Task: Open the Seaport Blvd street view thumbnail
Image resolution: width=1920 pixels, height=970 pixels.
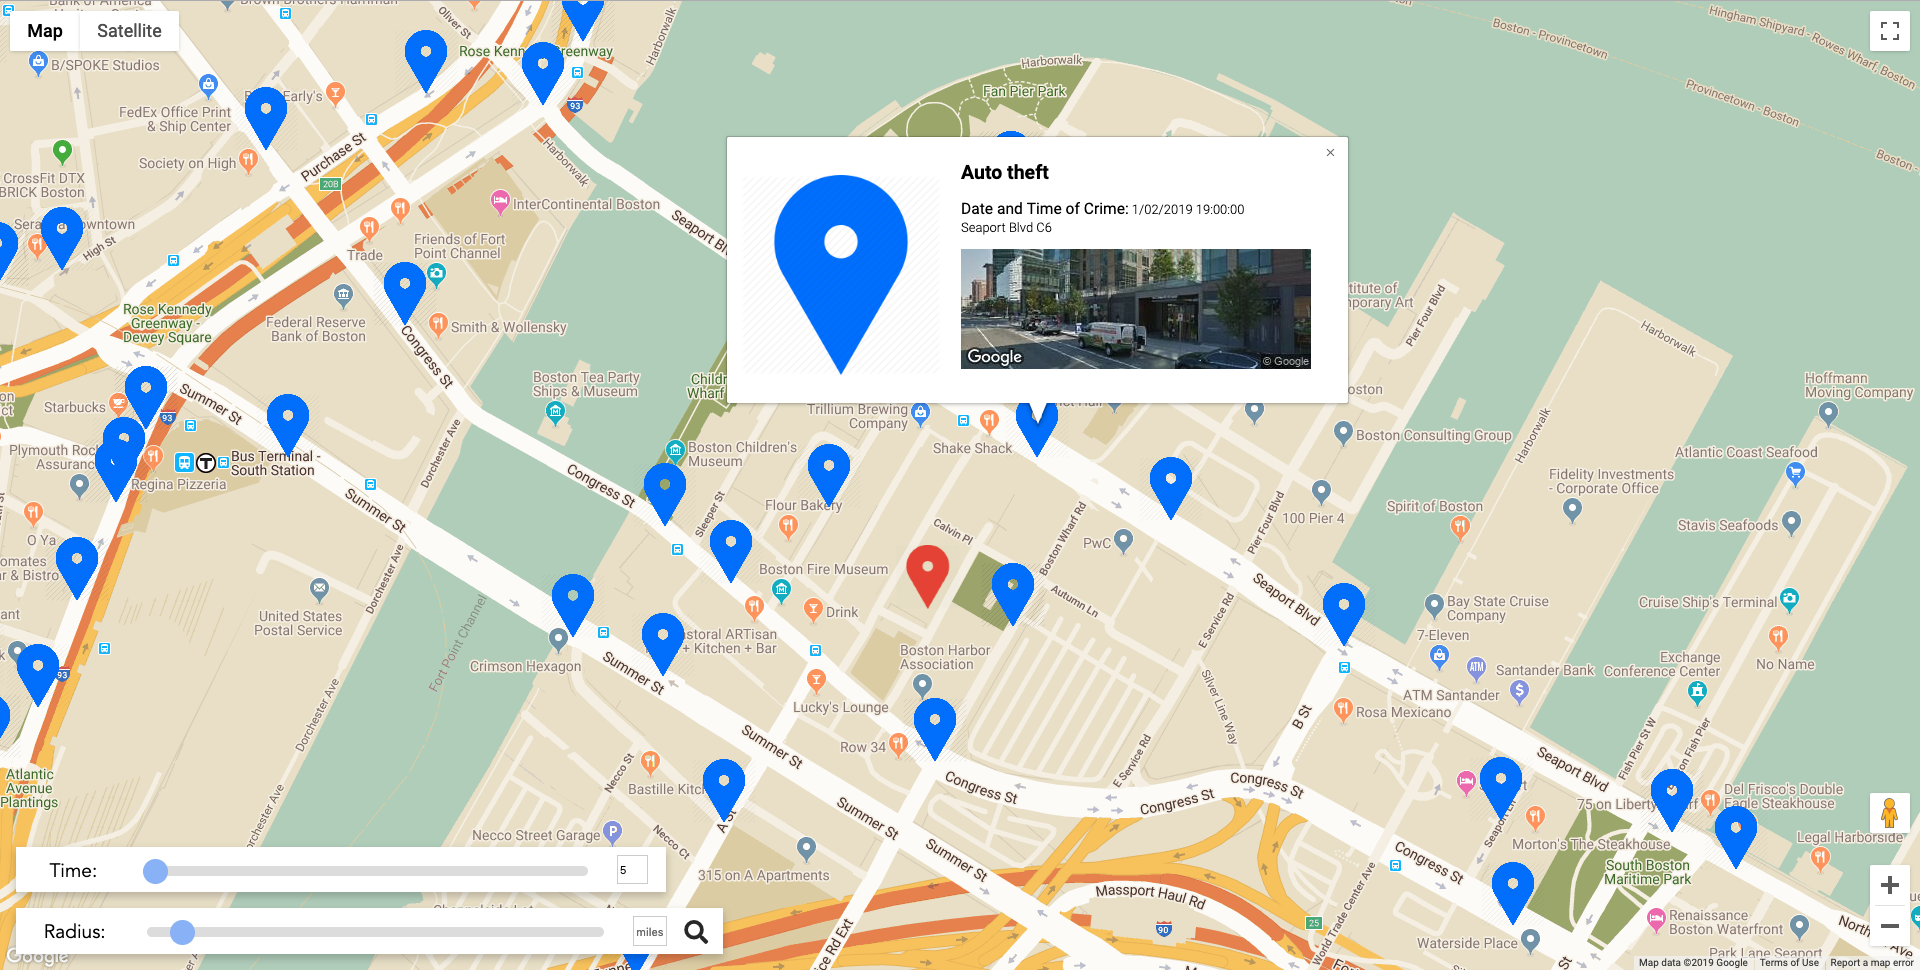Action: [1135, 309]
